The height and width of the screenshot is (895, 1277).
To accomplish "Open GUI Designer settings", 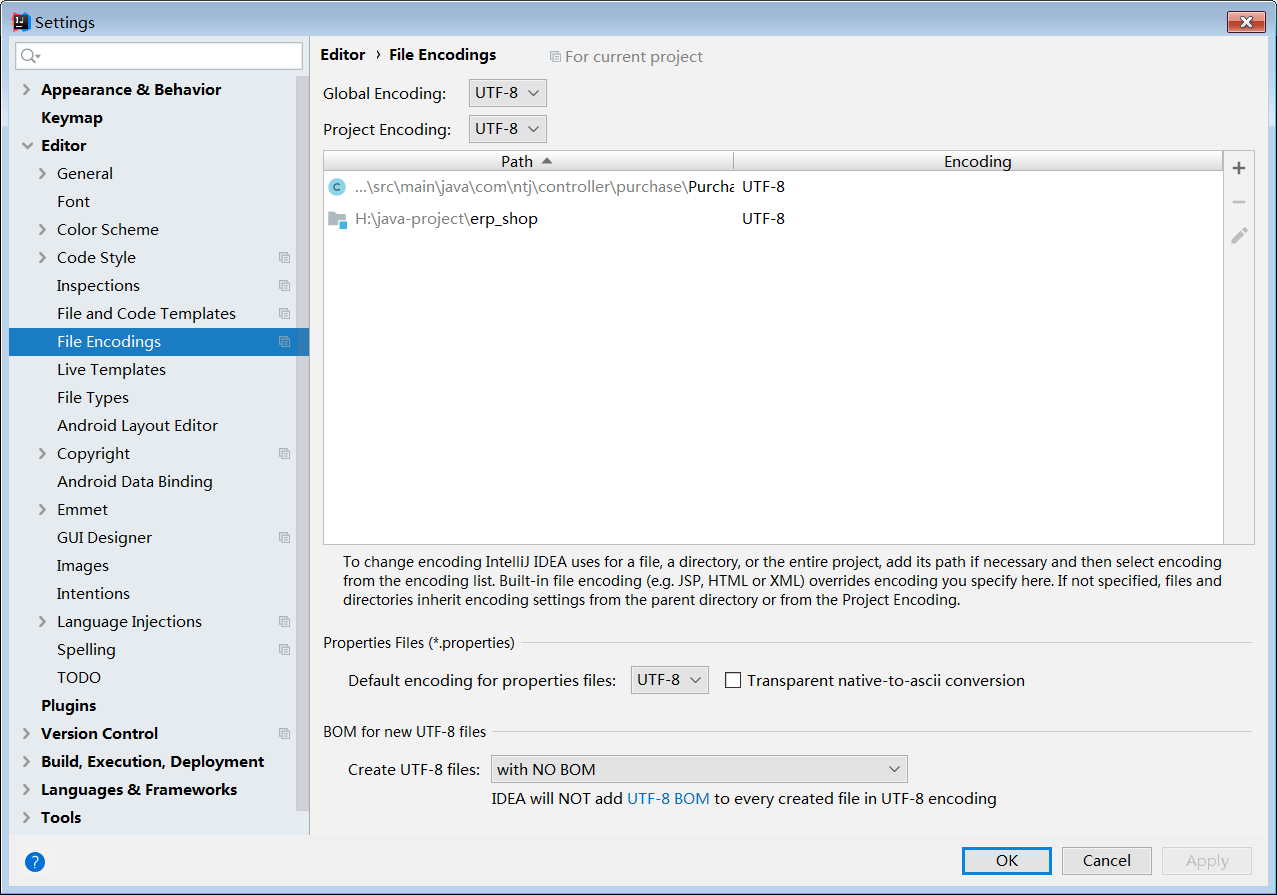I will click(104, 538).
